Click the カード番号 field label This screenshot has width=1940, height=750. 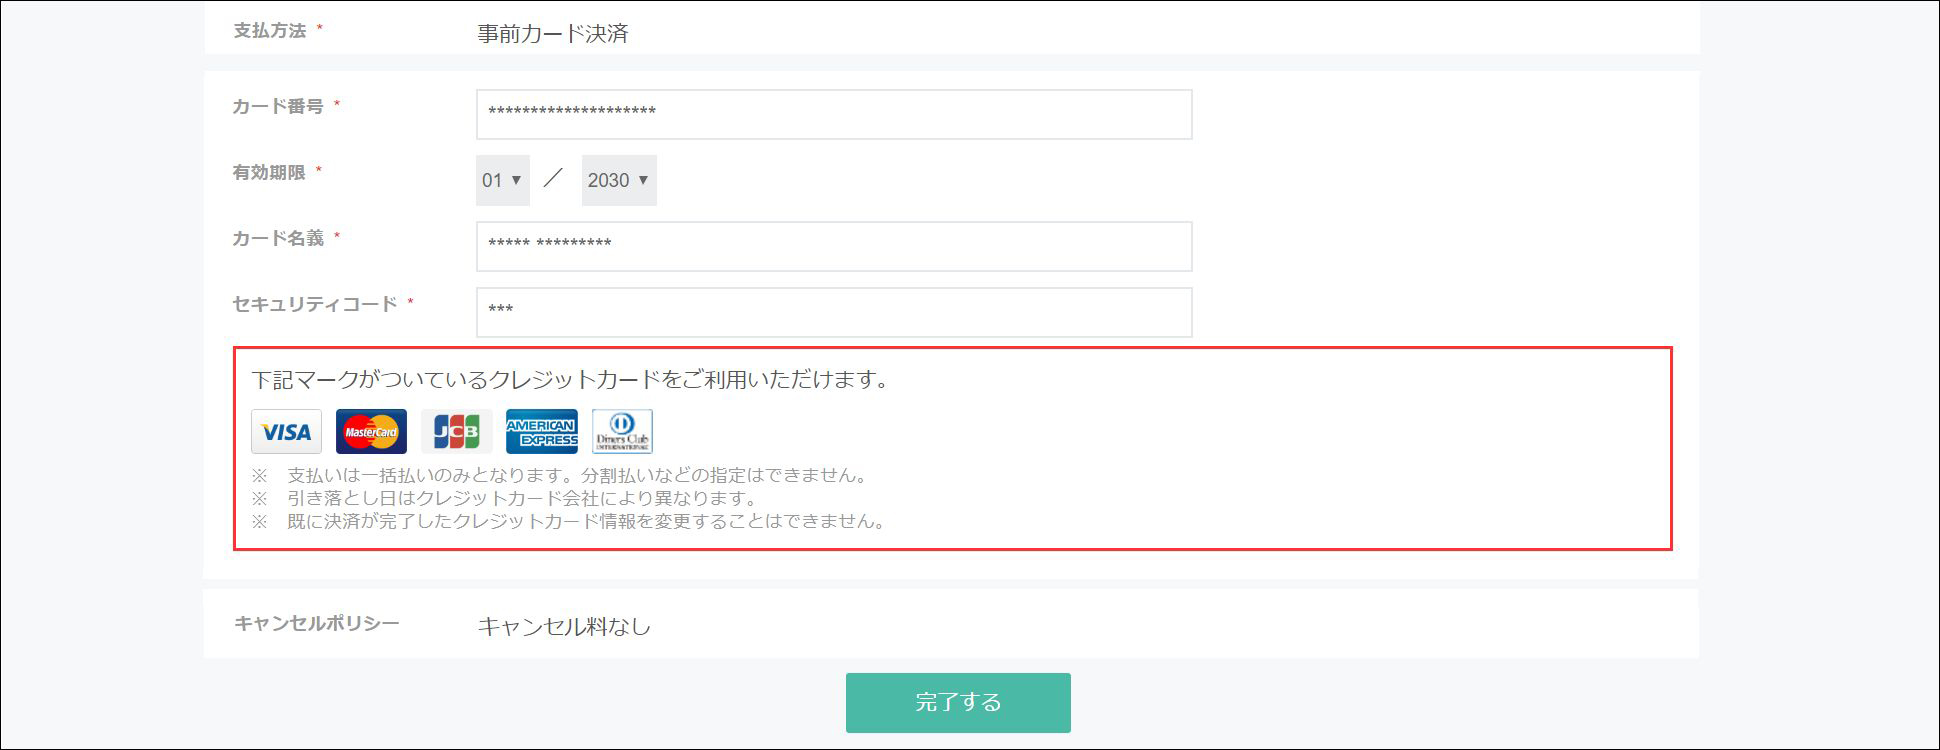[278, 106]
